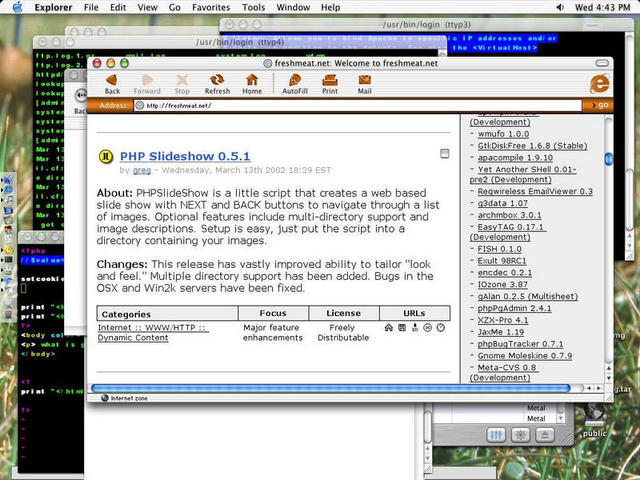Click the Internet Explorer 'e' logo

point(599,84)
